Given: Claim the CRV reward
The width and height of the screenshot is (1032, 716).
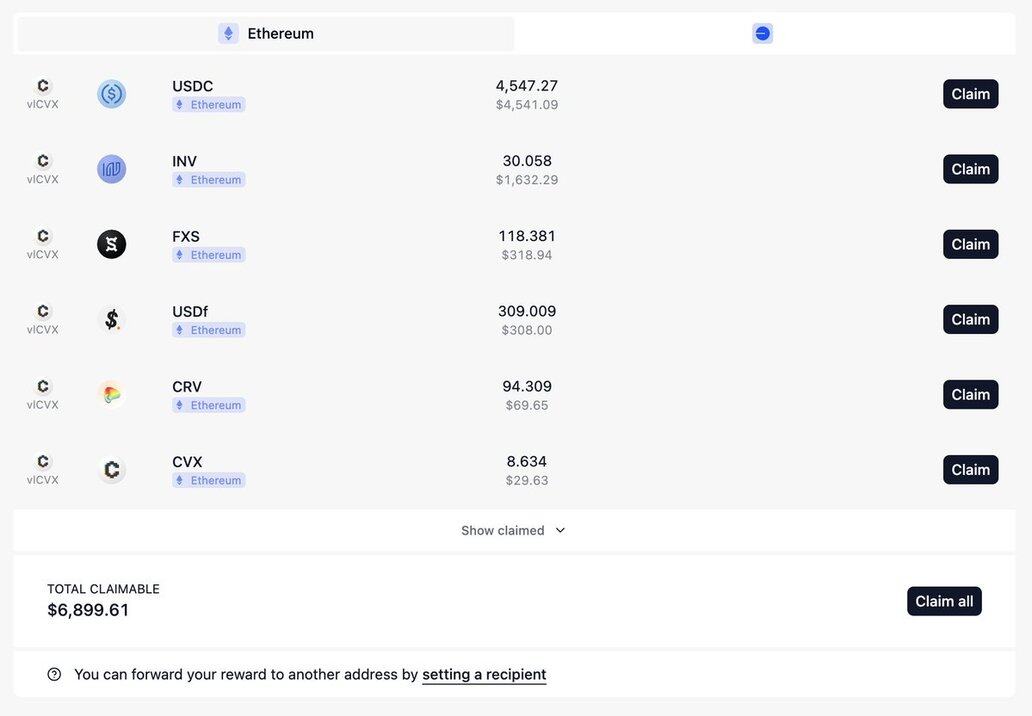Looking at the screenshot, I should pos(971,394).
